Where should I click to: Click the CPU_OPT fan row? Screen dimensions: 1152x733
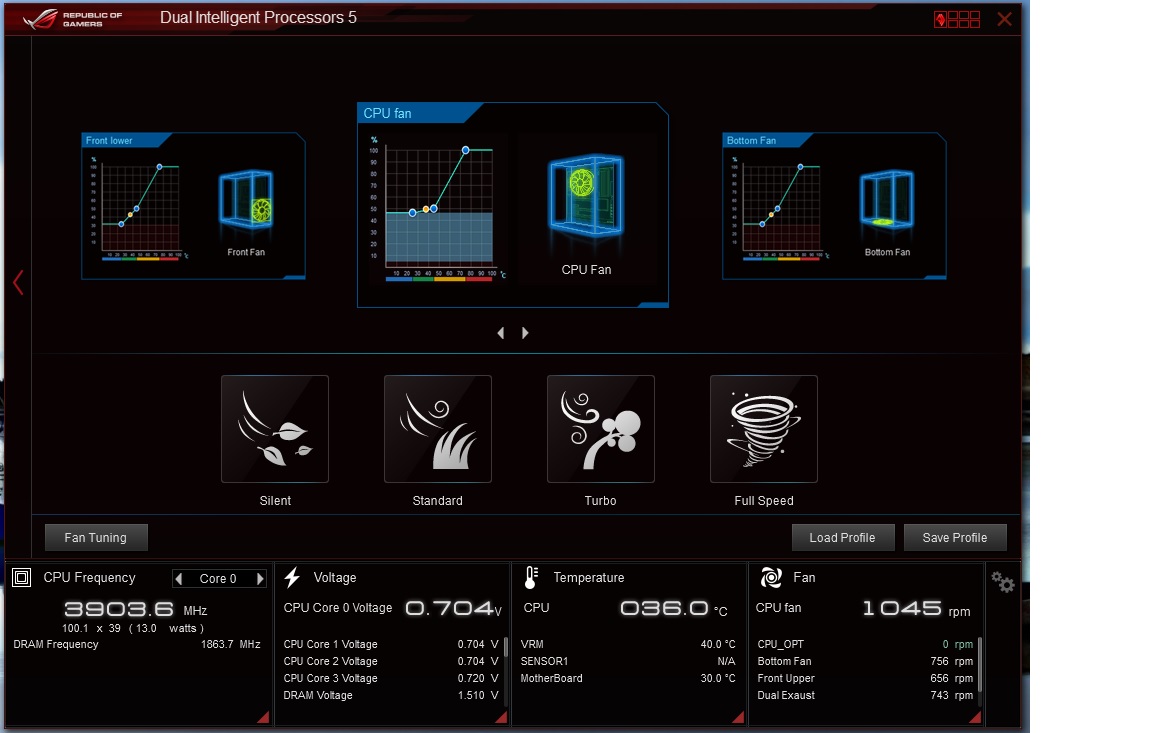(x=865, y=644)
